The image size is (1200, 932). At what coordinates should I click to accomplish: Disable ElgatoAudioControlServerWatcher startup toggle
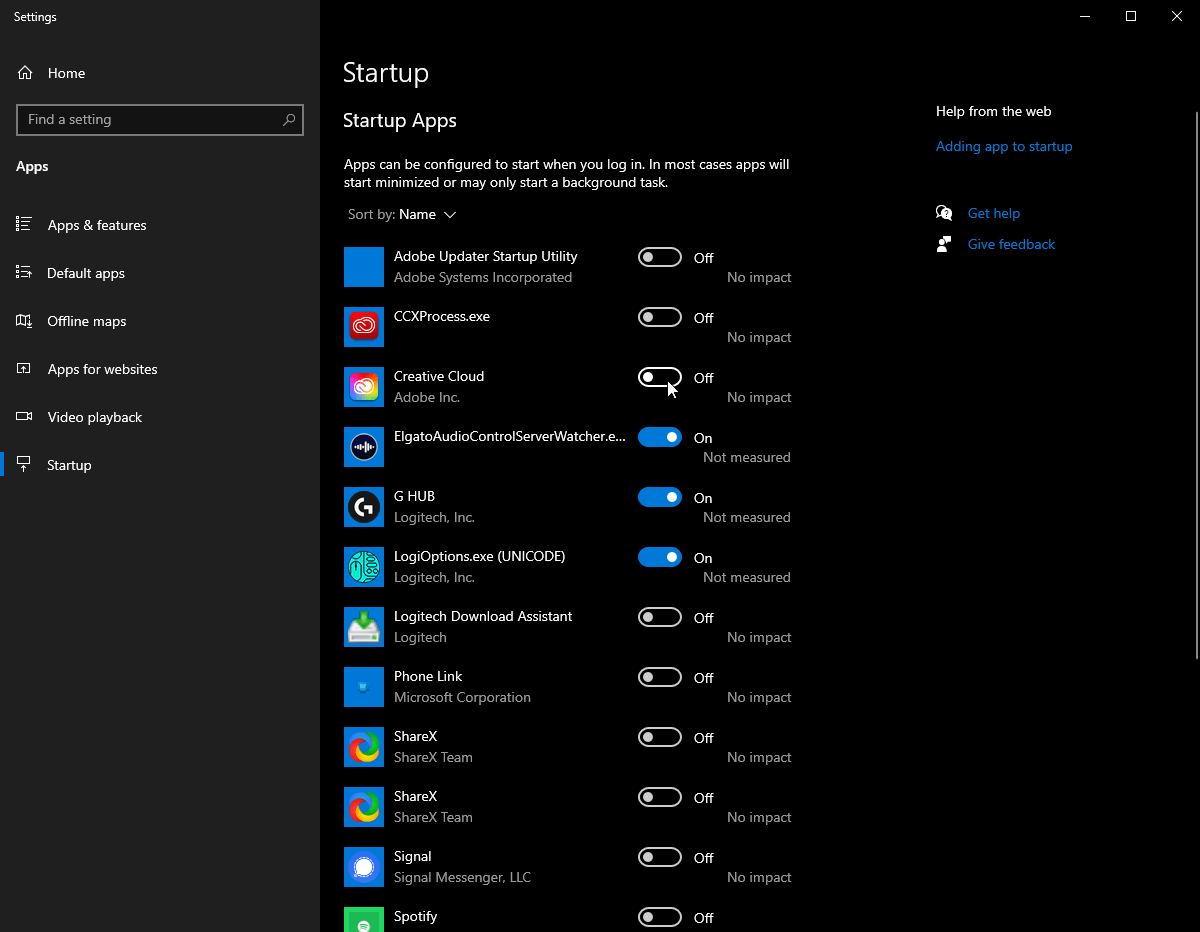point(660,437)
